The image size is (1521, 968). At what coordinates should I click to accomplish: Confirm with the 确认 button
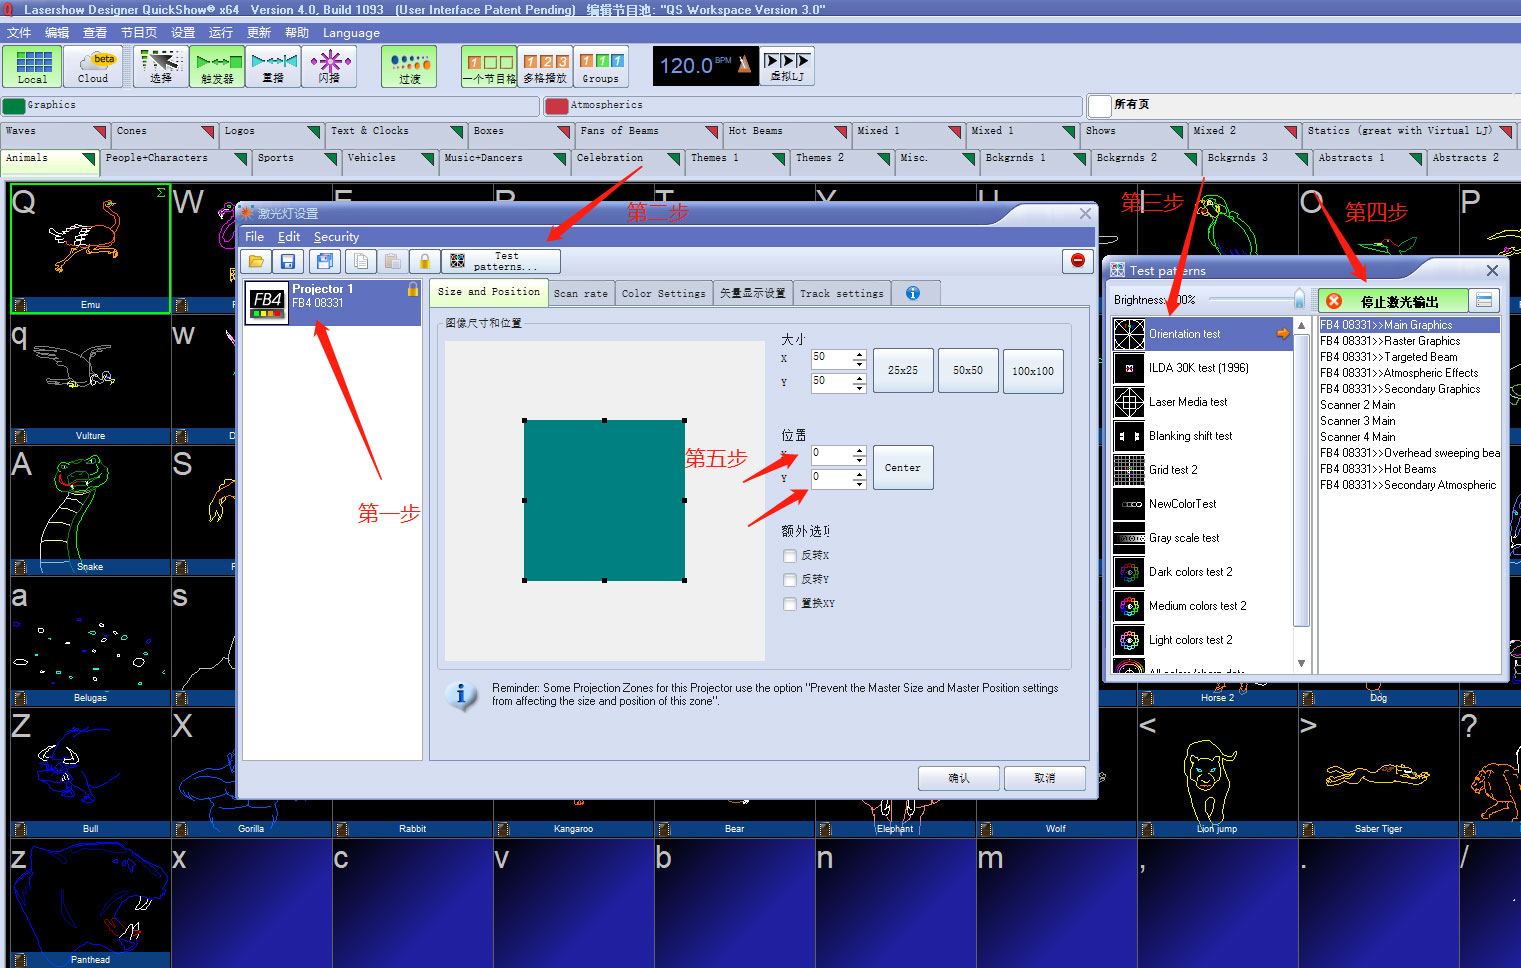pos(959,778)
